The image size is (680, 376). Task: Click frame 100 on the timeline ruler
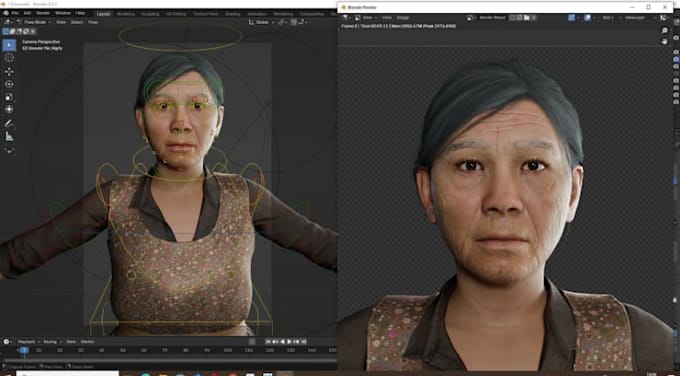point(228,350)
